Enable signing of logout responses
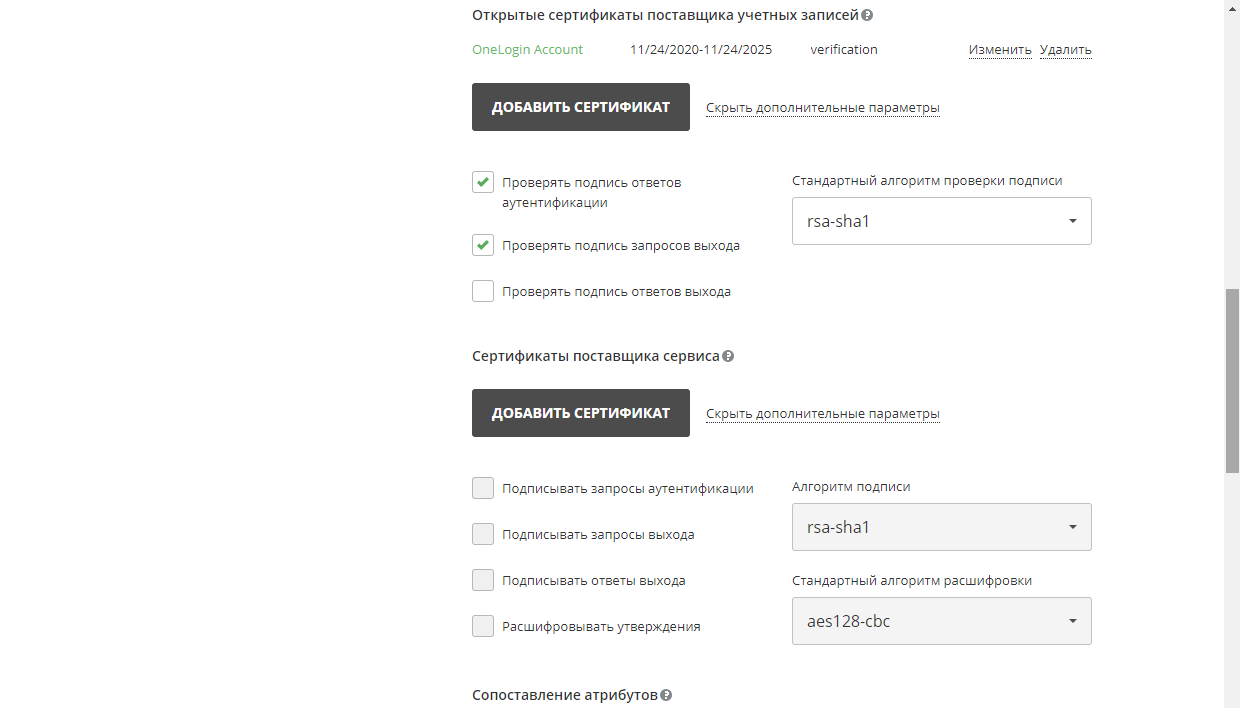The height and width of the screenshot is (708, 1240). [483, 580]
